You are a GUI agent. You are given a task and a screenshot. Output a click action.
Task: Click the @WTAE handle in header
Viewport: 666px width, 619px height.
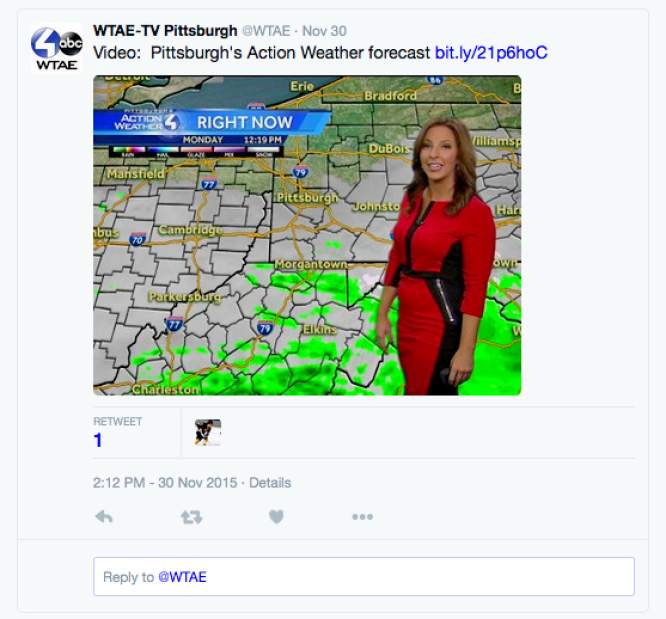(x=266, y=31)
